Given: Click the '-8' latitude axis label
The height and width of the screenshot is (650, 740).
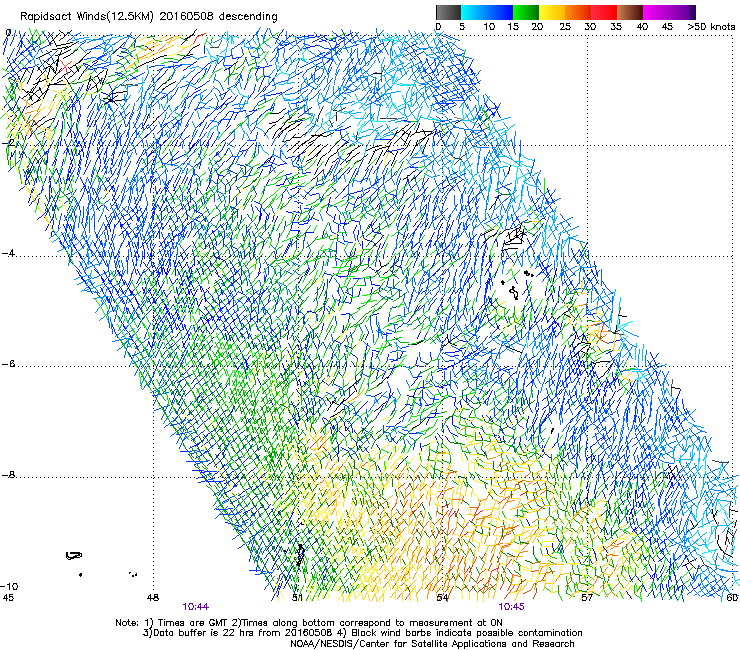Looking at the screenshot, I should [x=8, y=475].
